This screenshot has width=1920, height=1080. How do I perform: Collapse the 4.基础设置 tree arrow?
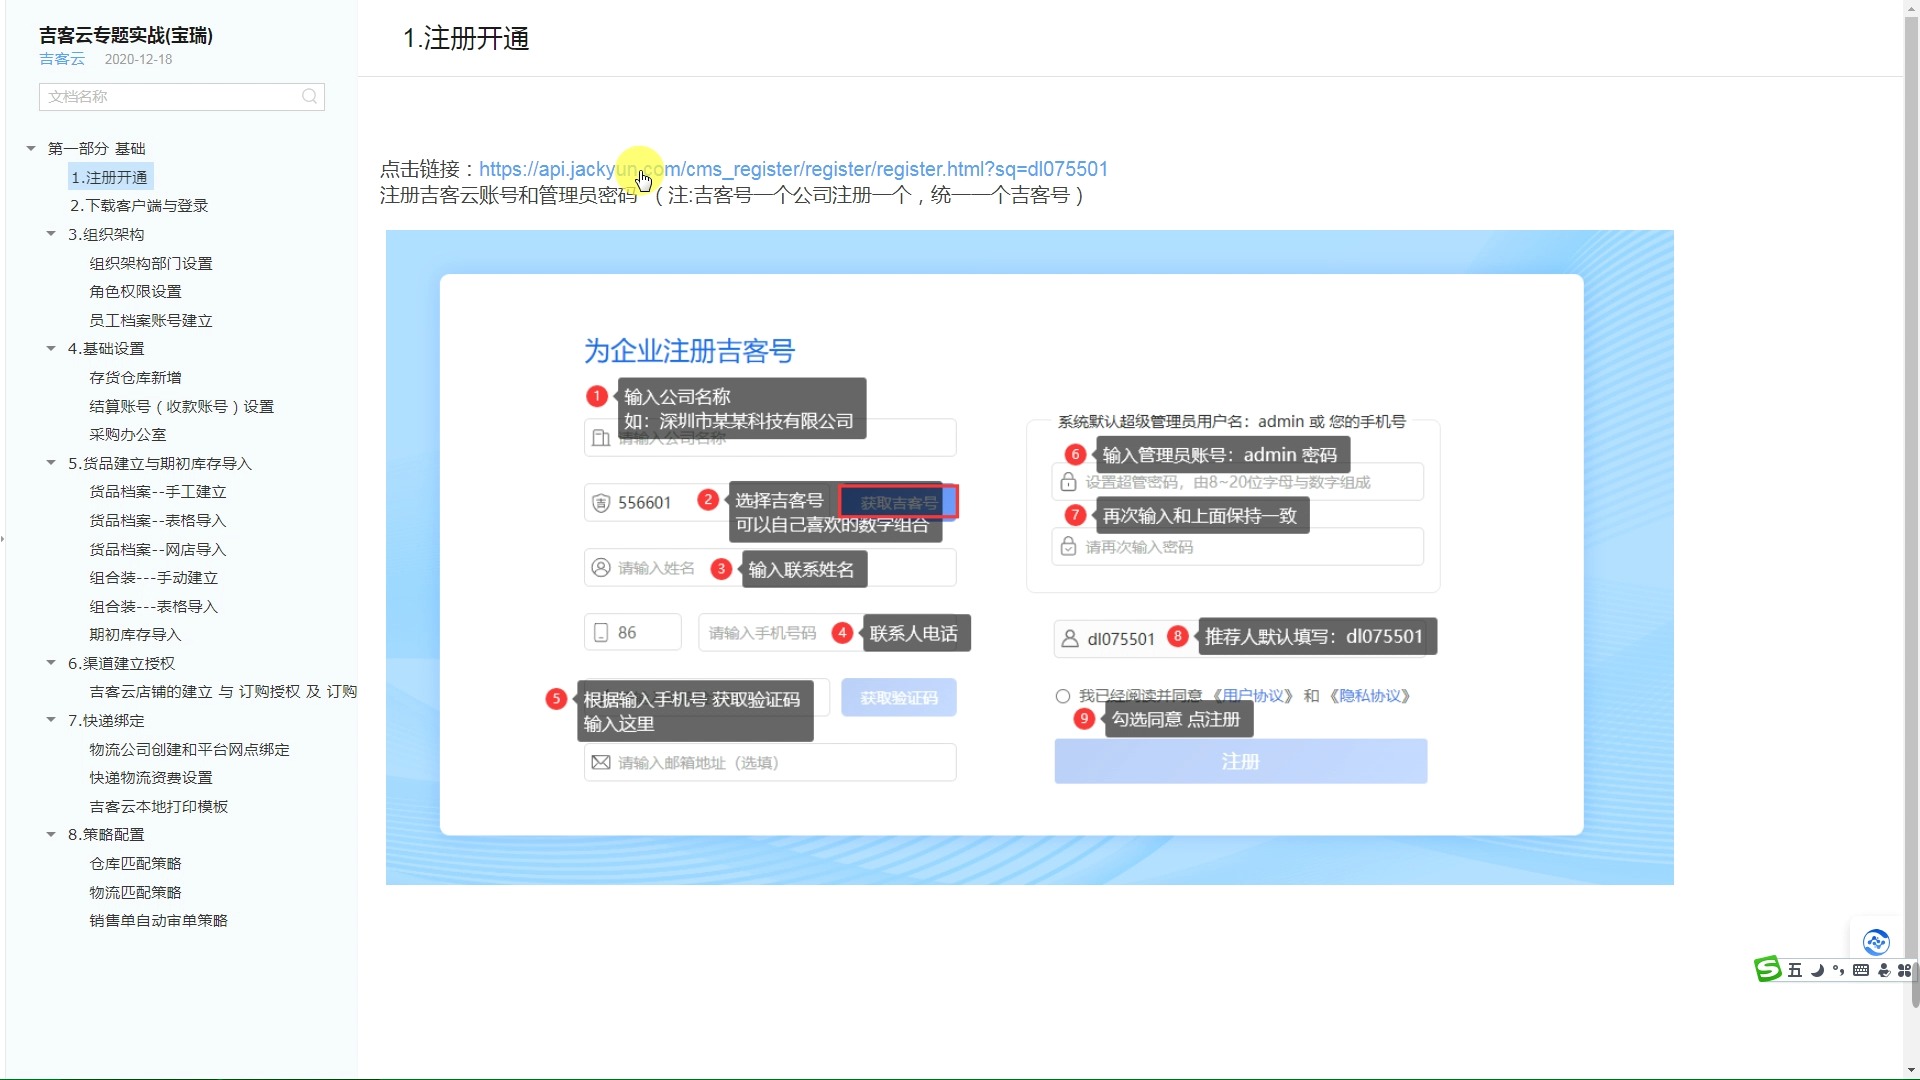point(51,348)
